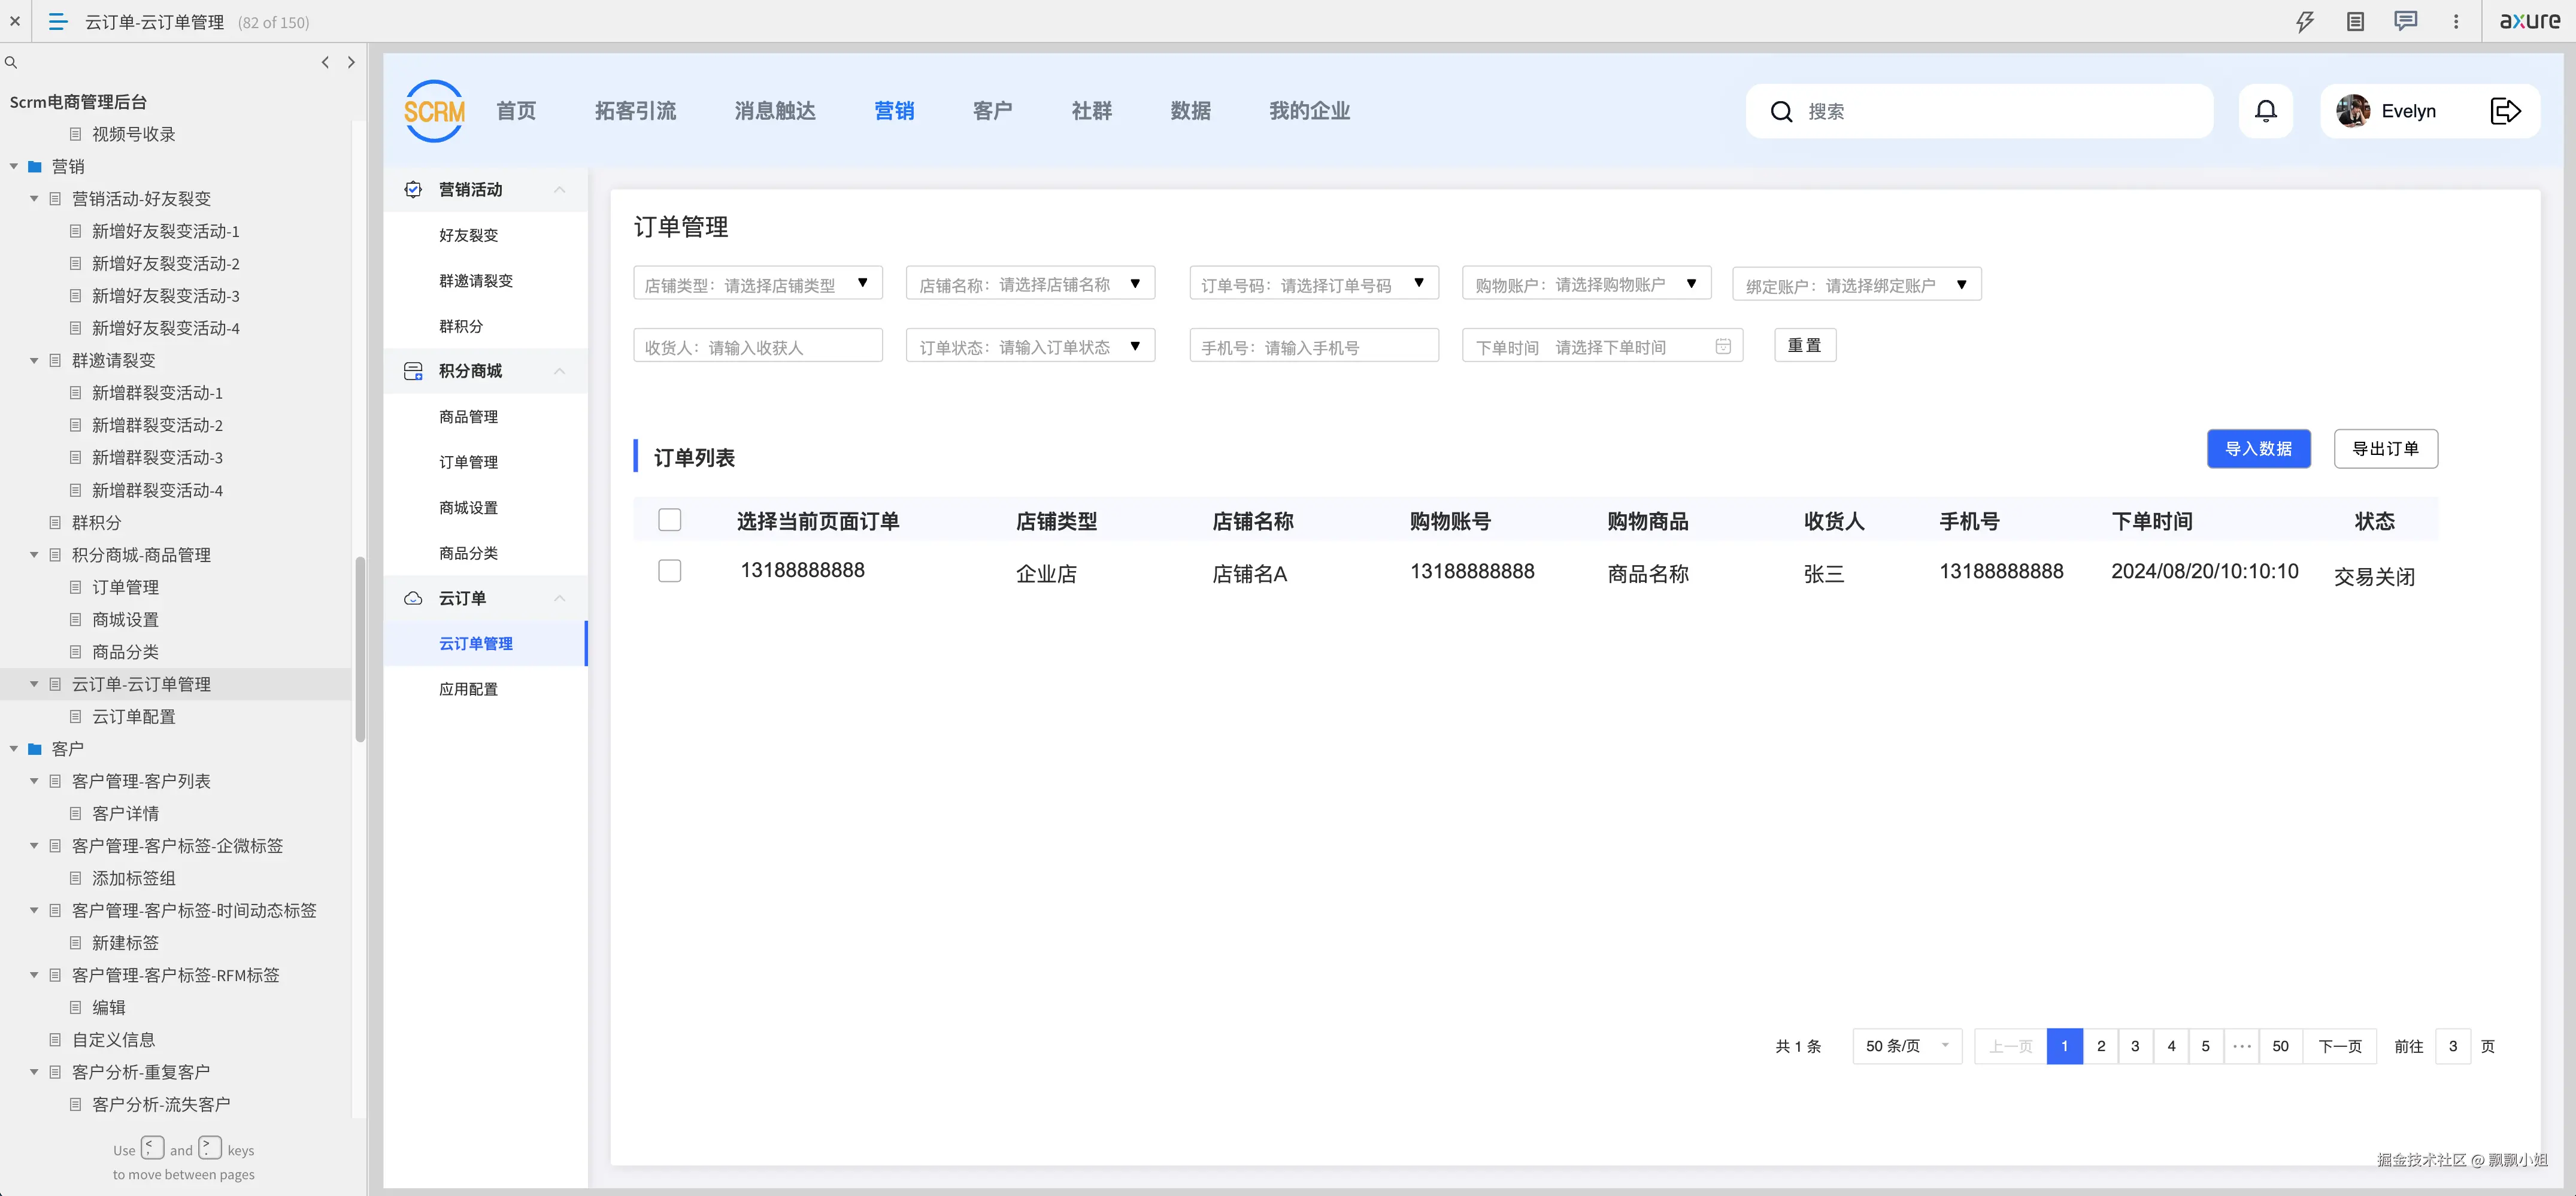Open the comments icon in the top toolbar
The width and height of the screenshot is (2576, 1196).
(x=2406, y=21)
